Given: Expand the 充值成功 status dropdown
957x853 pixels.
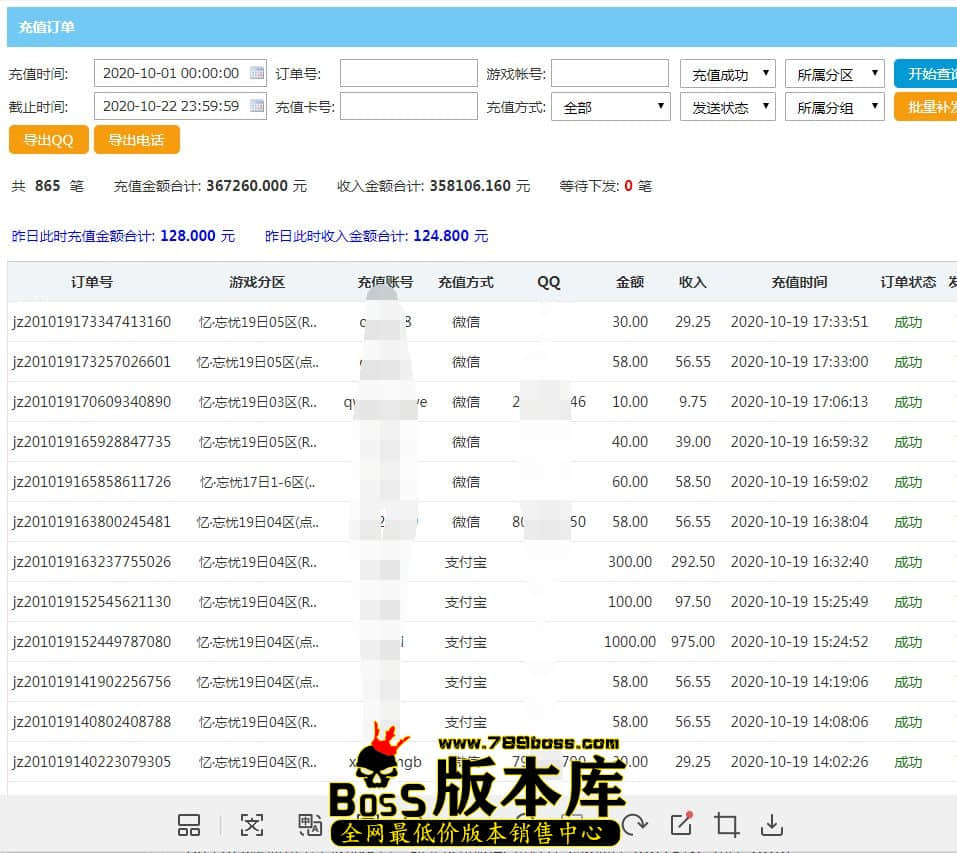Looking at the screenshot, I should (x=727, y=74).
